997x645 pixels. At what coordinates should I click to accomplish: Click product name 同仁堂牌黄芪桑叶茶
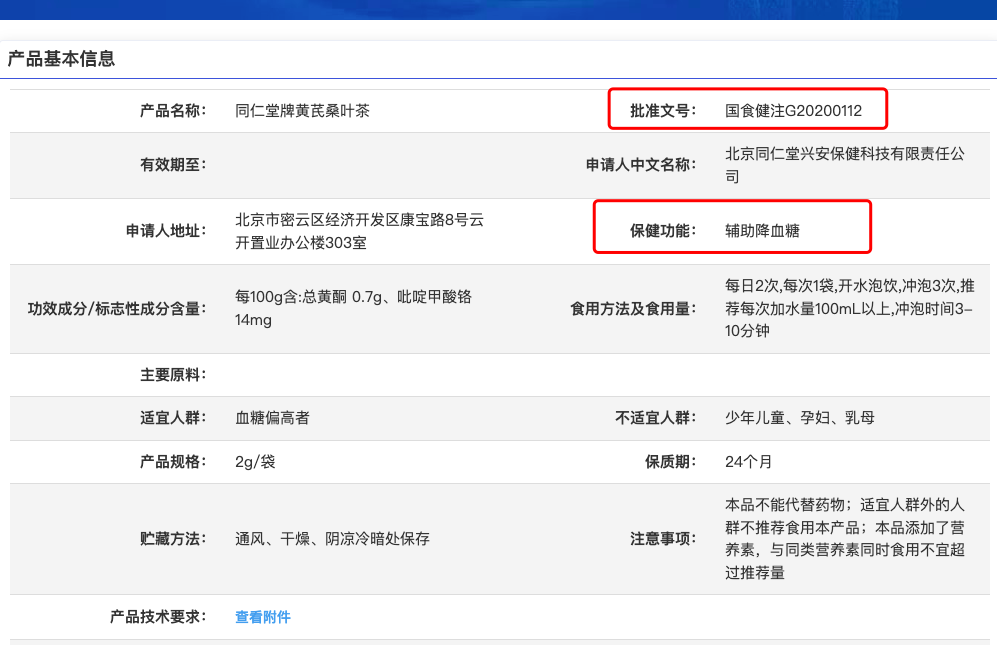pyautogui.click(x=302, y=111)
